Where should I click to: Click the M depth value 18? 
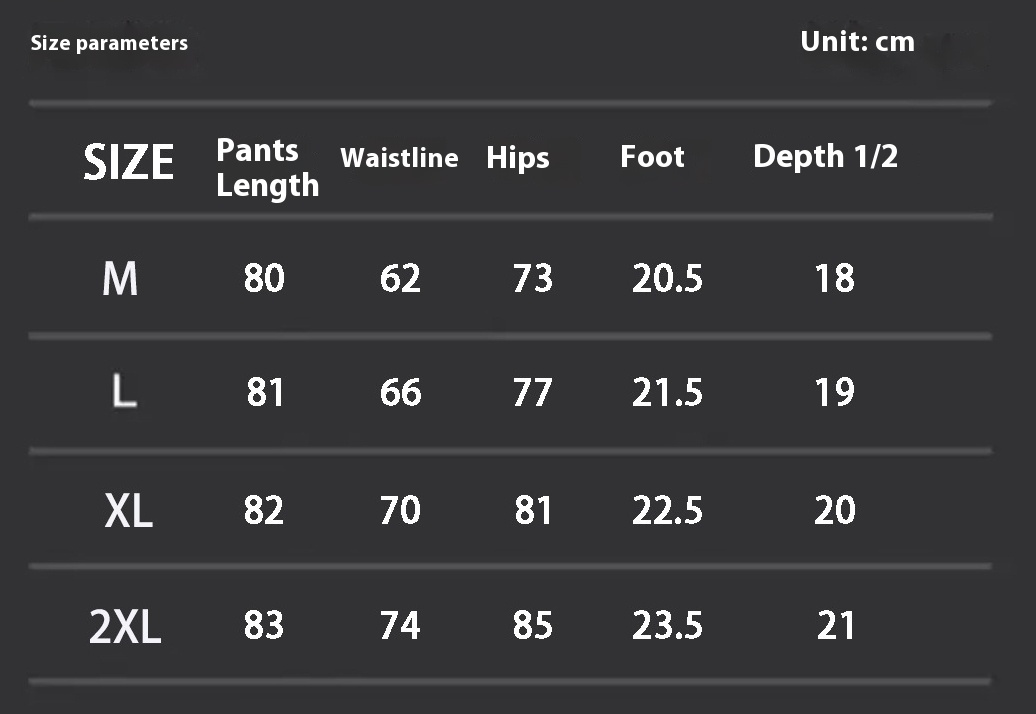(834, 278)
